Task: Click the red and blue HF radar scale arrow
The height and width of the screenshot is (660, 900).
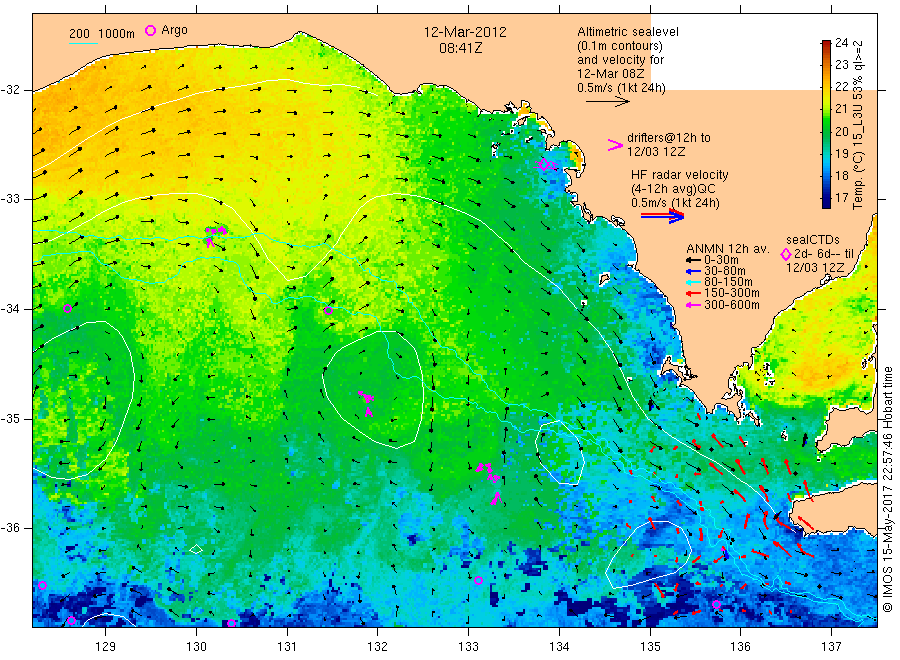Action: [662, 216]
